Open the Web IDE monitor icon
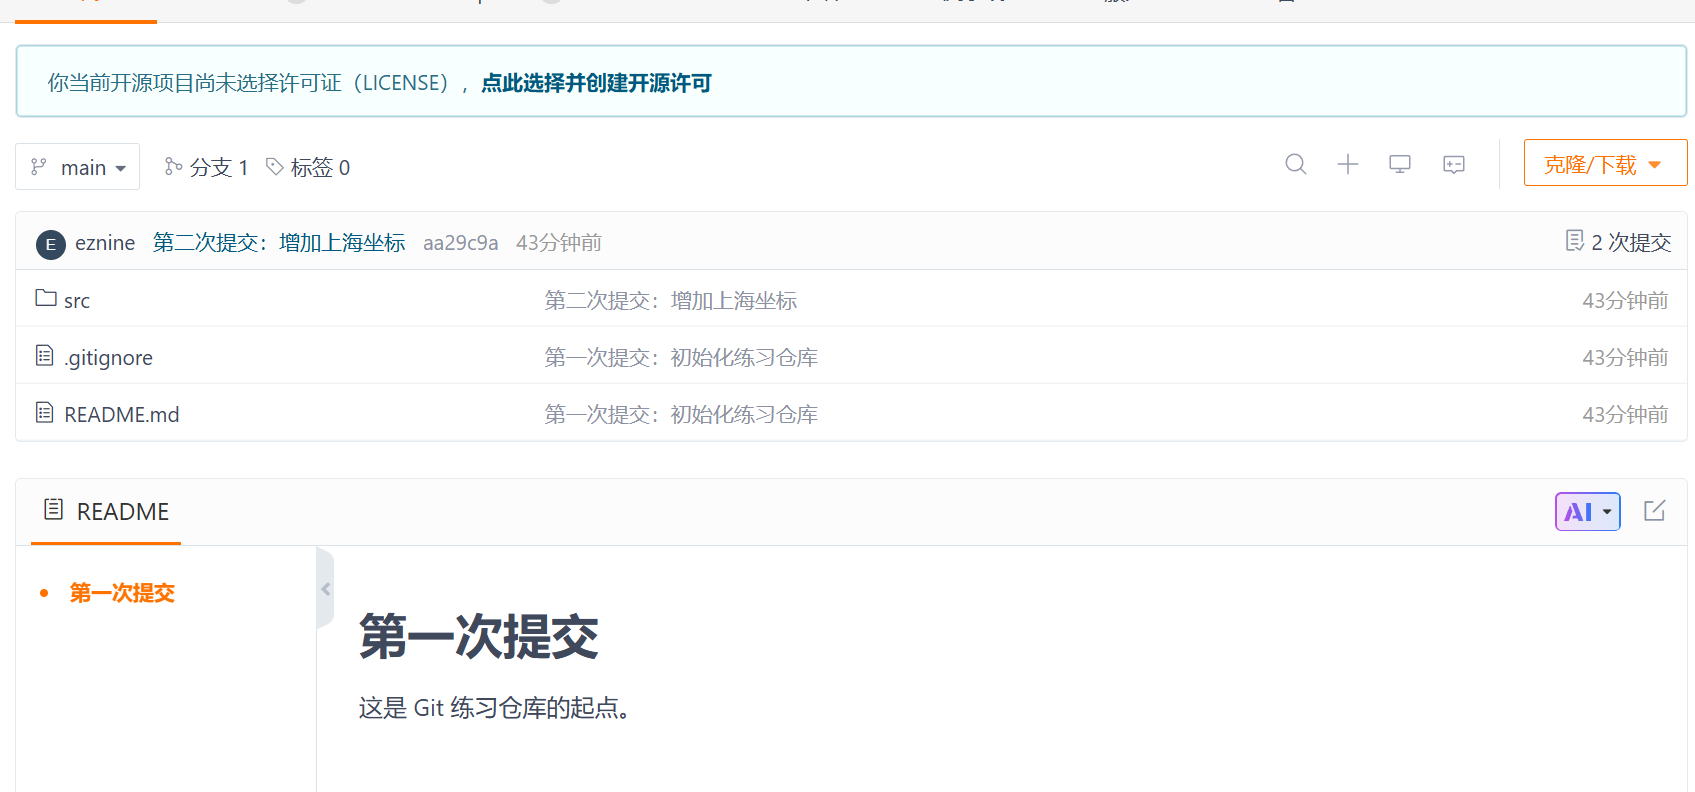This screenshot has height=792, width=1695. [1400, 164]
